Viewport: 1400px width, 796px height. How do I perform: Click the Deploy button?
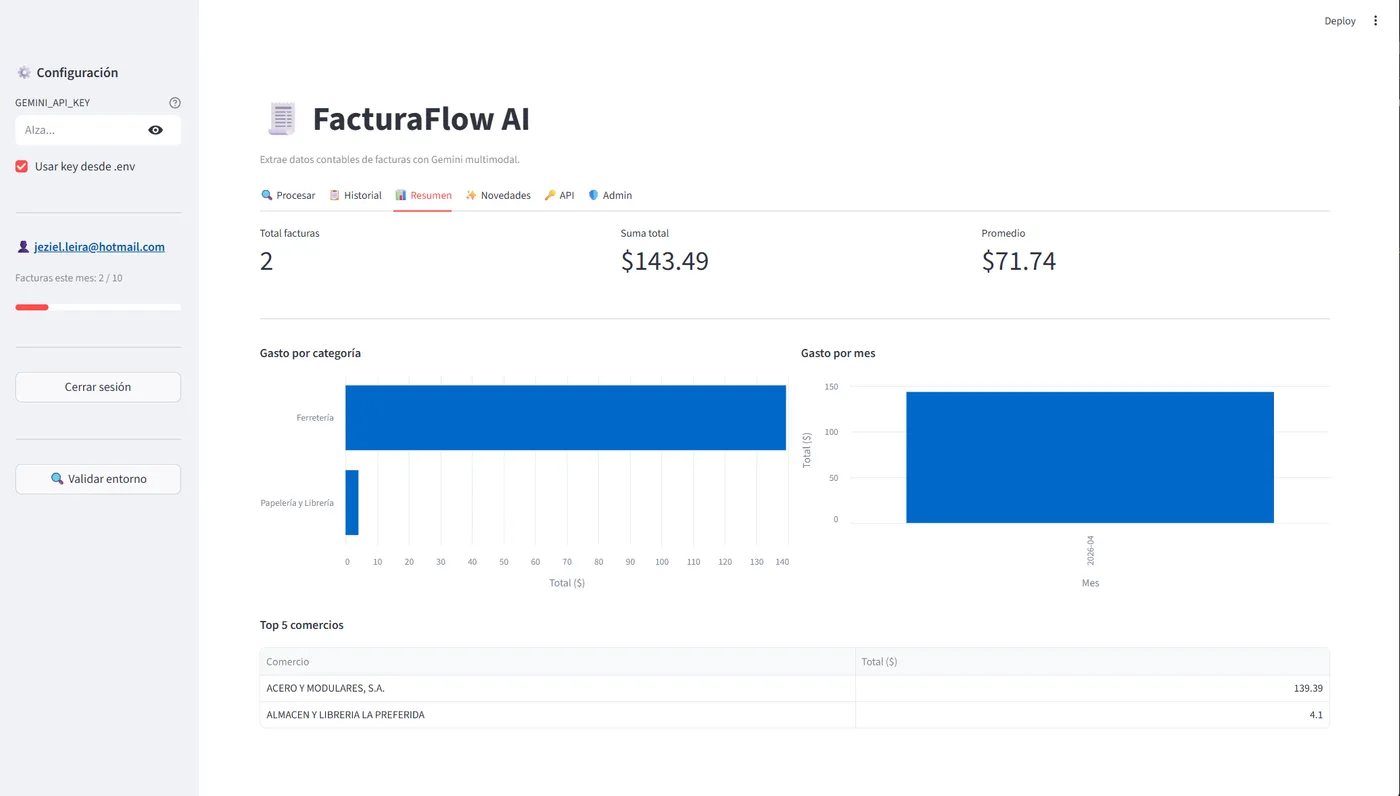[x=1339, y=21]
